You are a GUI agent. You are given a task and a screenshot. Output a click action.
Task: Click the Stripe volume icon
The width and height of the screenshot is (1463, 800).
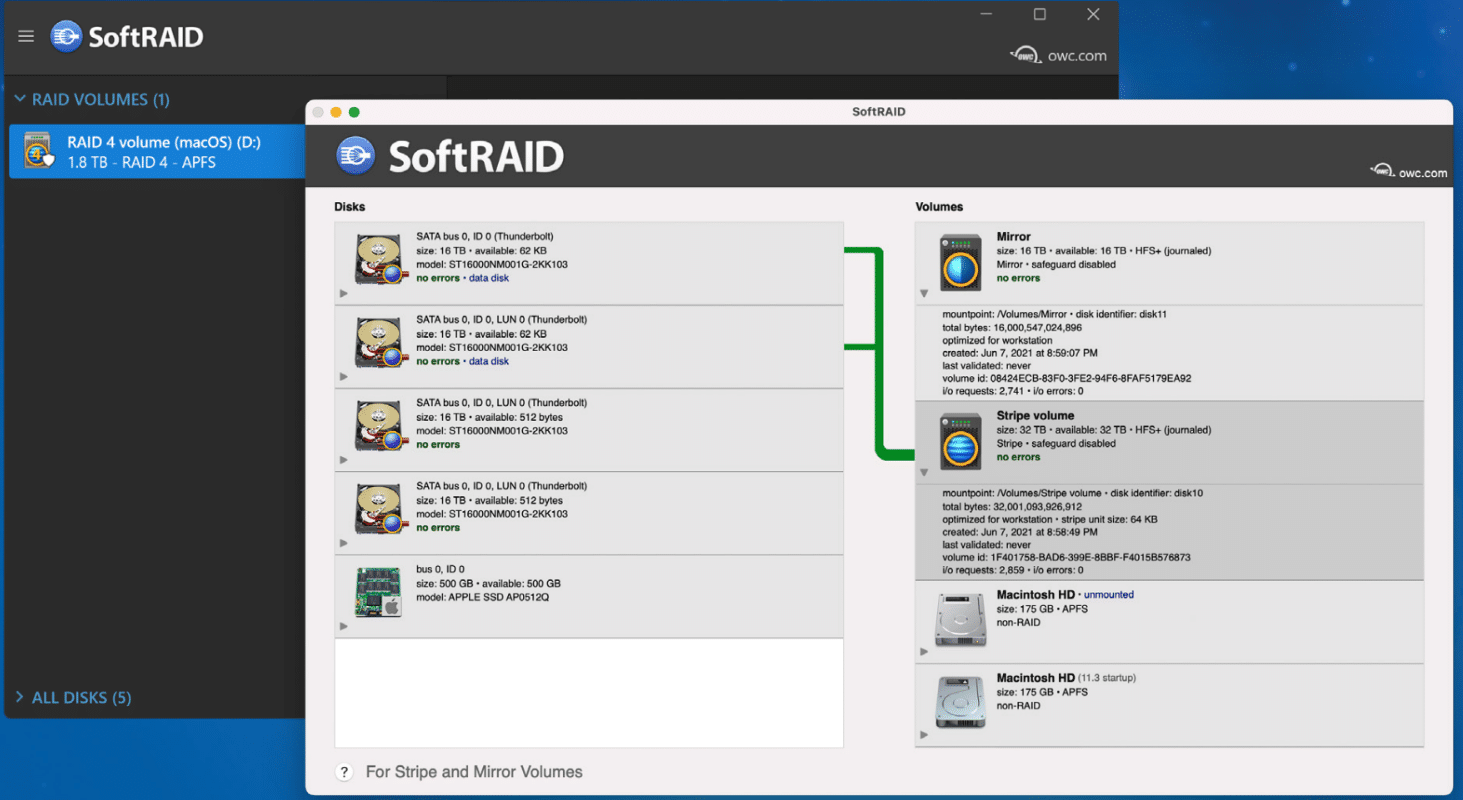point(959,441)
